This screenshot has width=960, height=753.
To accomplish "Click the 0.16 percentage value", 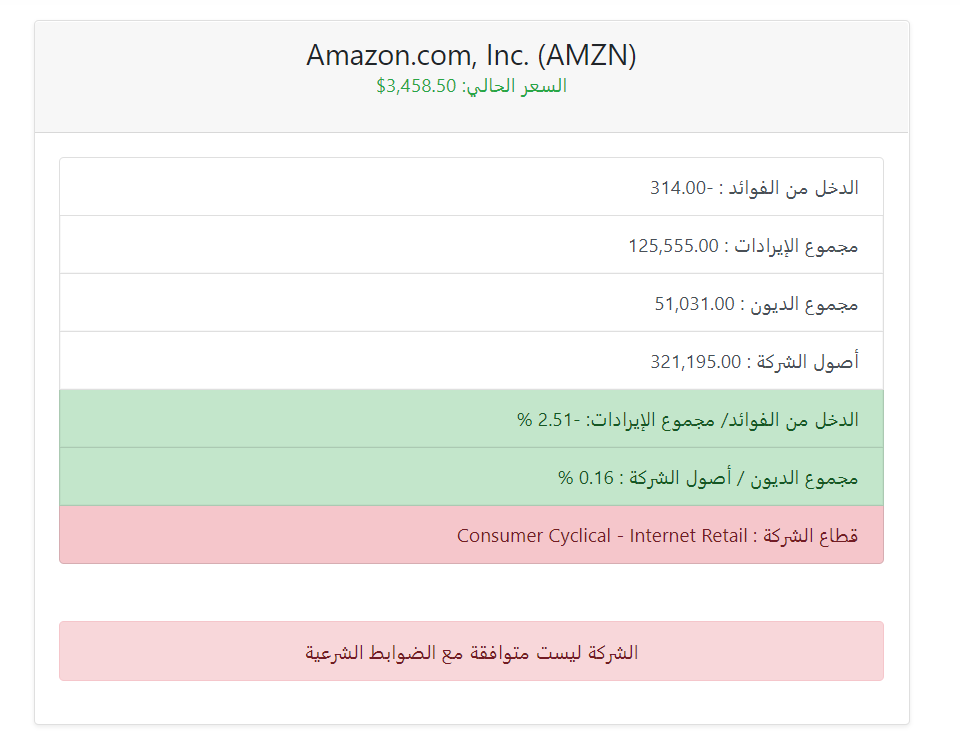I will (596, 478).
